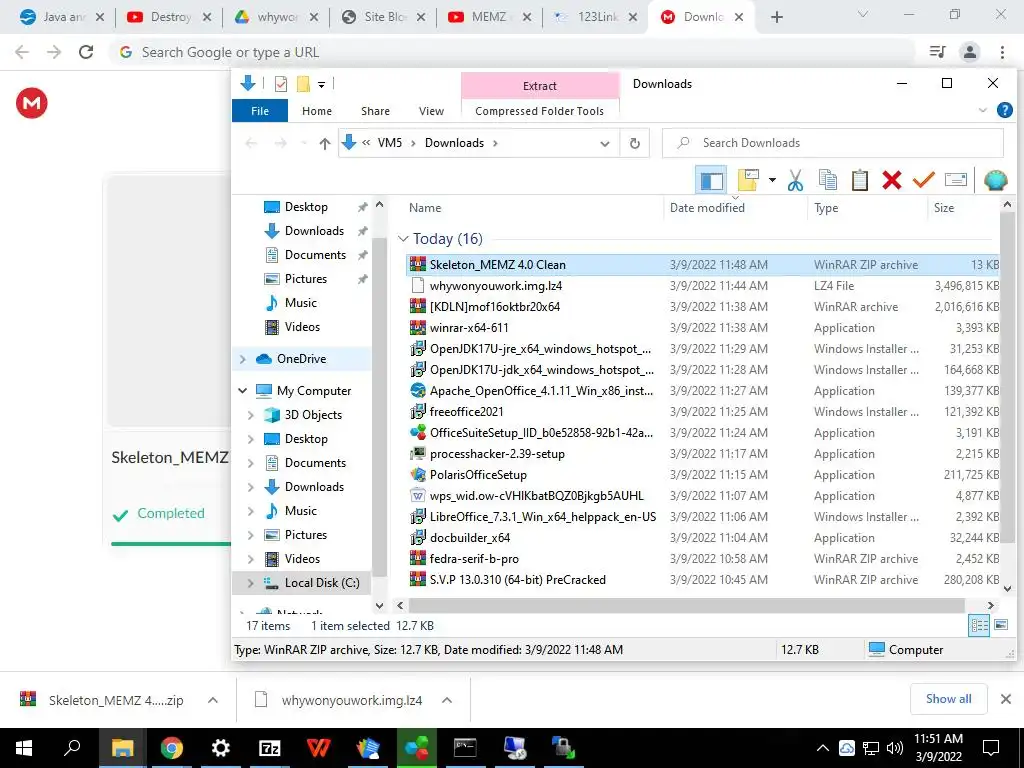Open dropdown arrow next to folder toolbar icon
Viewport: 1024px width, 768px height.
point(772,180)
